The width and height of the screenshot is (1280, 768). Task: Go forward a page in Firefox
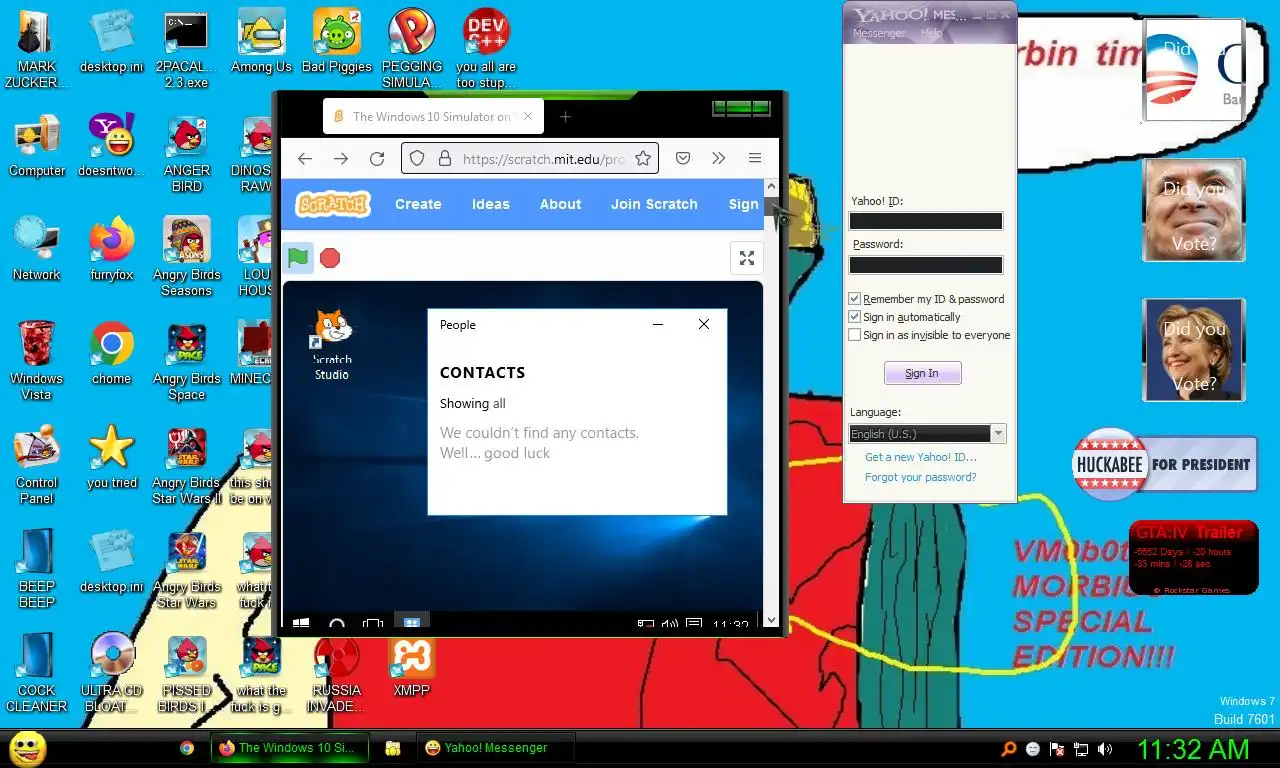pyautogui.click(x=341, y=158)
